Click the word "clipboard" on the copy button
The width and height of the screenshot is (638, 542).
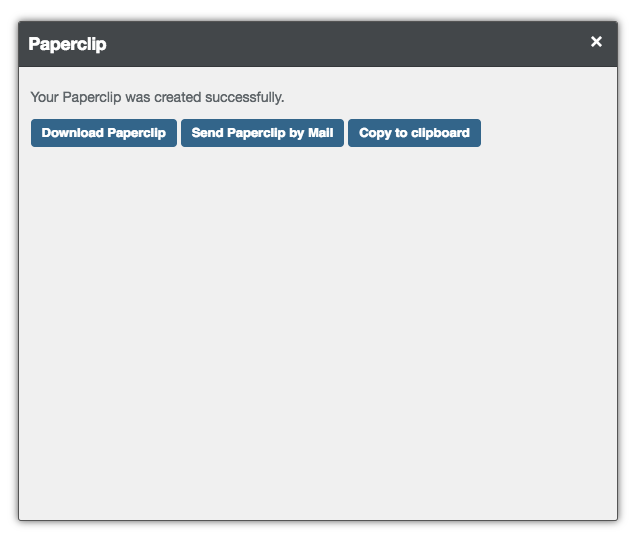pos(441,133)
